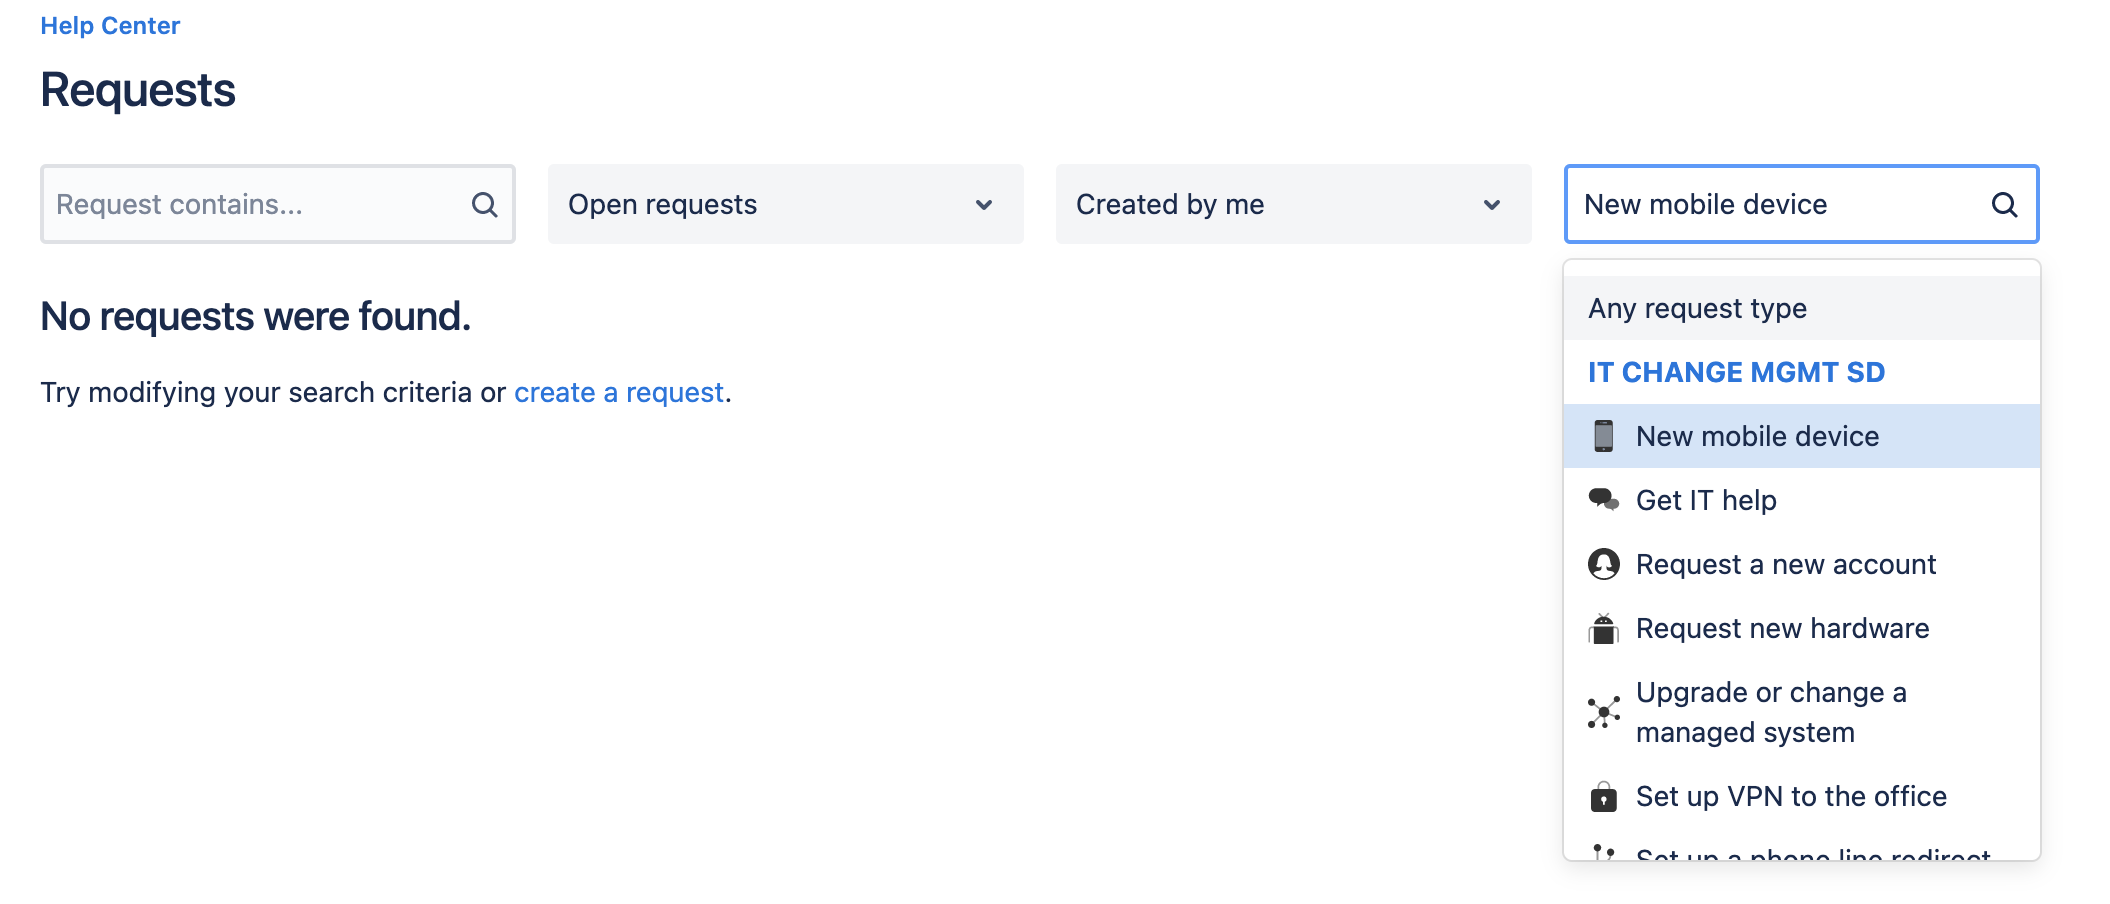The height and width of the screenshot is (904, 2110).
Task: Click the No requests were found message
Action: (x=255, y=316)
